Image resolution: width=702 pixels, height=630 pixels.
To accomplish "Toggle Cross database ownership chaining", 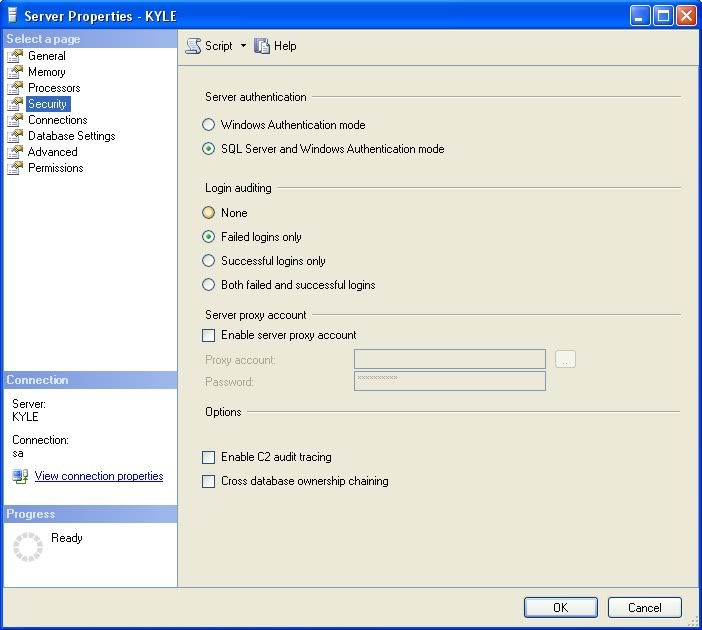I will pyautogui.click(x=209, y=481).
